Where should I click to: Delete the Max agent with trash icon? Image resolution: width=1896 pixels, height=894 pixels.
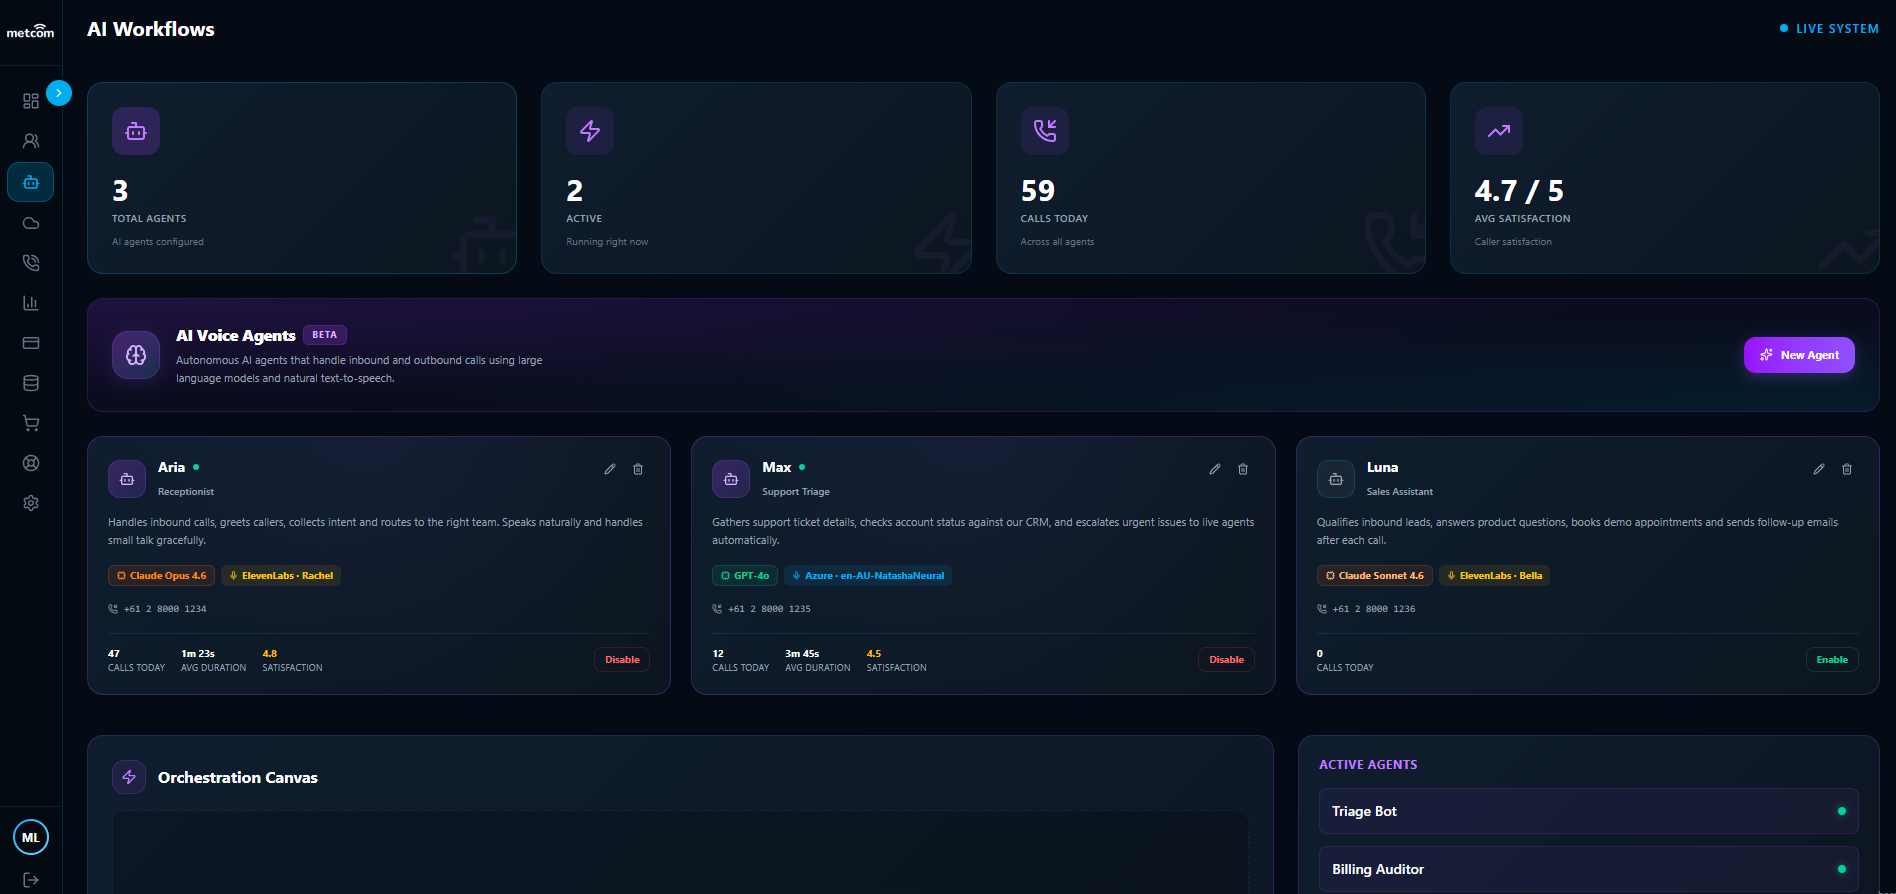point(1243,469)
